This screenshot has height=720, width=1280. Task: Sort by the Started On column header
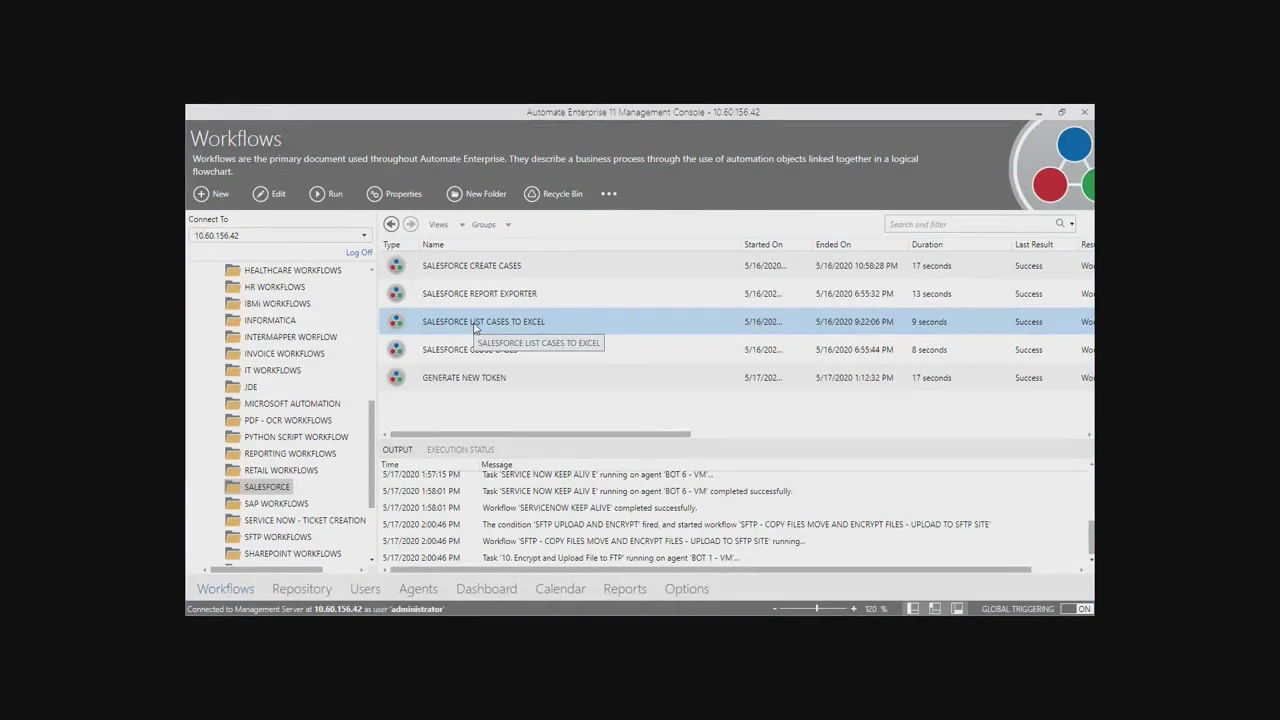[763, 245]
